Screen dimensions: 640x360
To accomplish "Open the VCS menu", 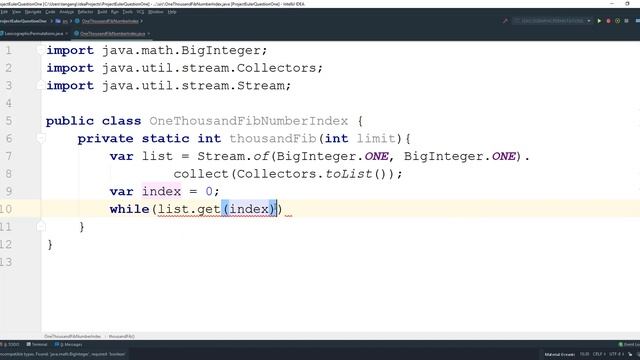I will [x=140, y=12].
